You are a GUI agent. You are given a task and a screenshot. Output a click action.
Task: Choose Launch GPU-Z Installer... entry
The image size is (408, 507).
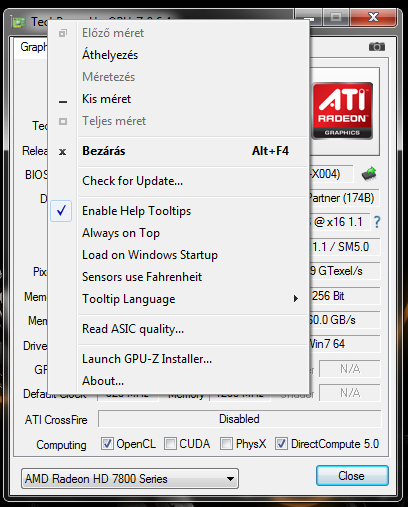point(178,359)
